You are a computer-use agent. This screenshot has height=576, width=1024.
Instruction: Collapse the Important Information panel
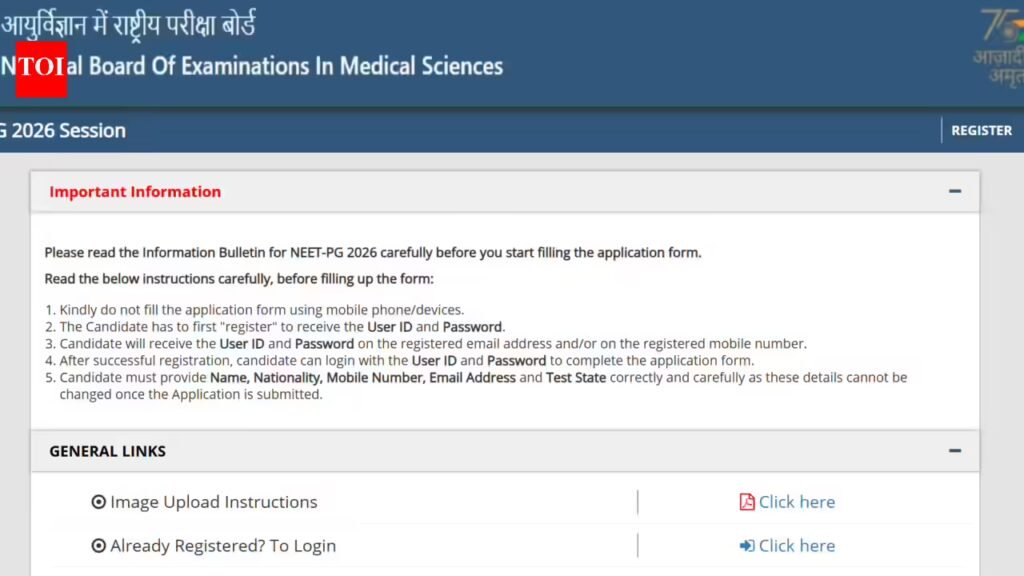(955, 191)
